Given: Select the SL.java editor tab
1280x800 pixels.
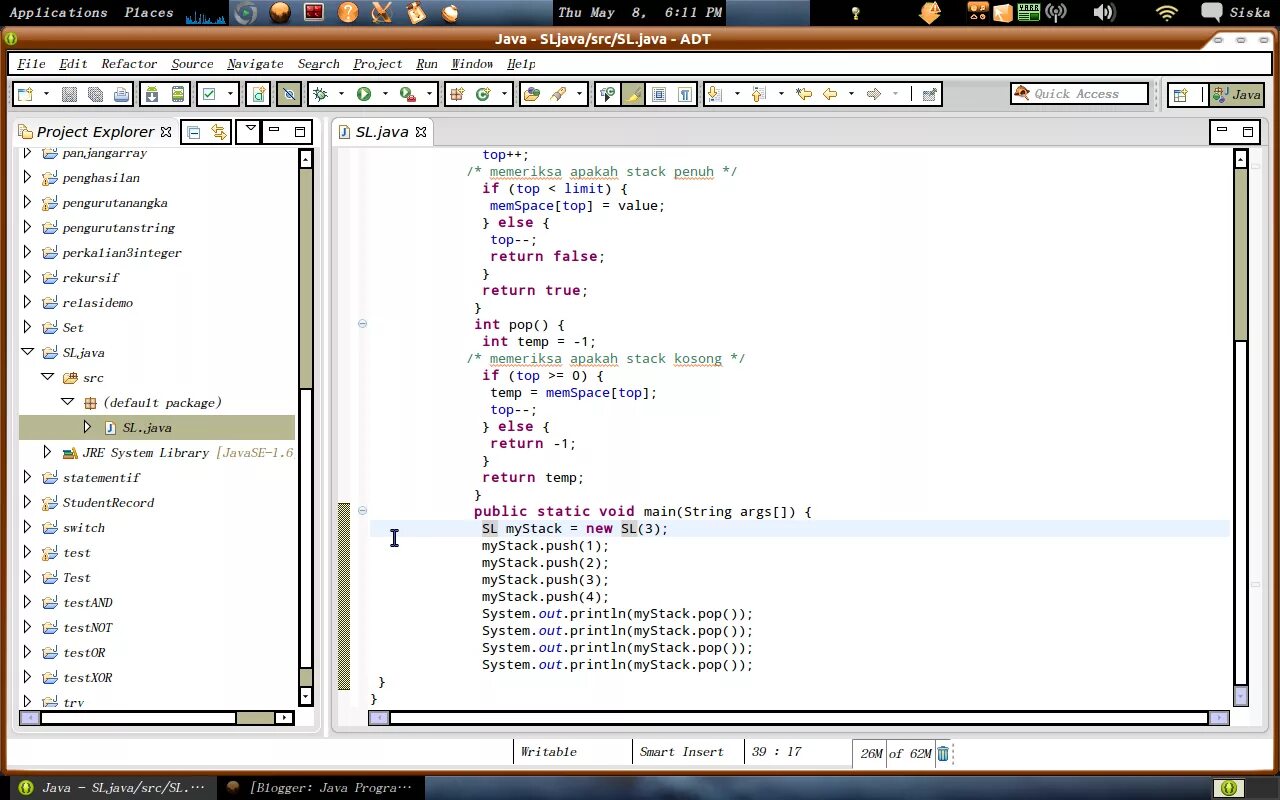Looking at the screenshot, I should pyautogui.click(x=381, y=132).
